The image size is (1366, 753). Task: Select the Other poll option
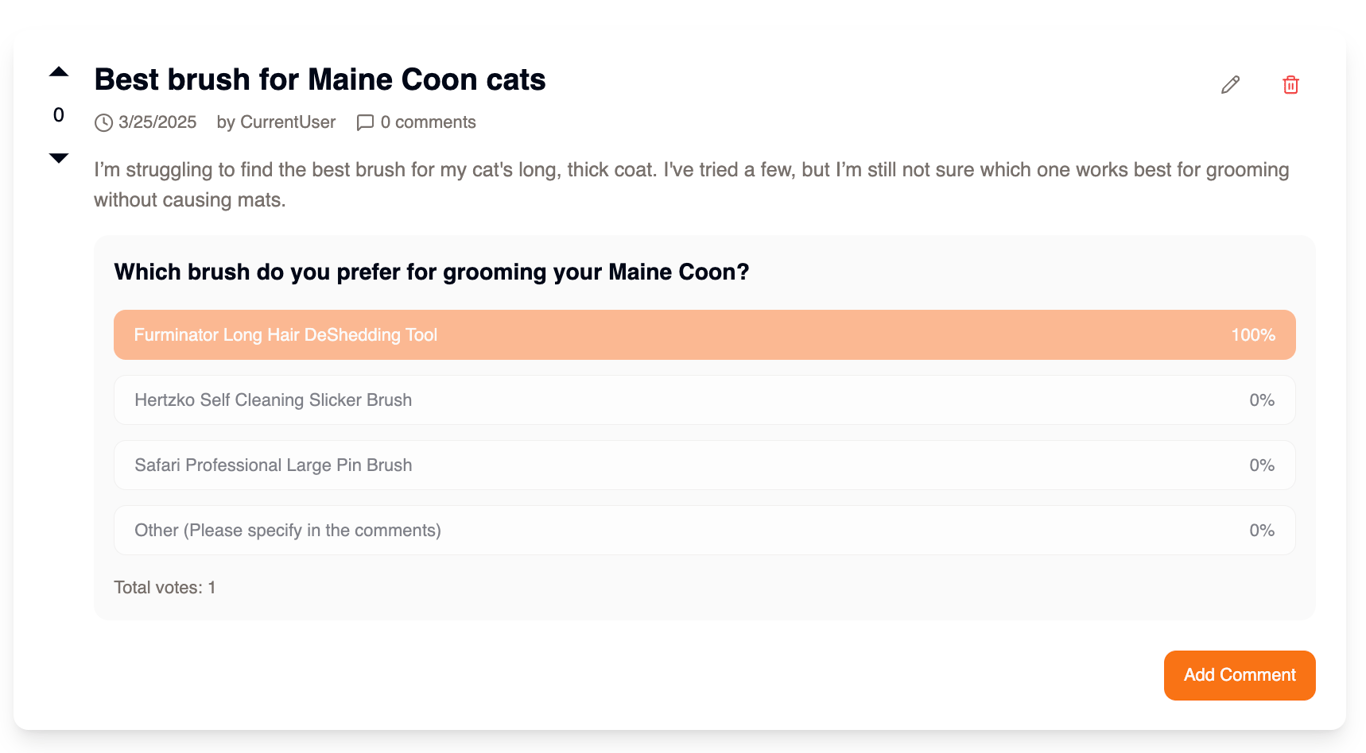tap(704, 530)
